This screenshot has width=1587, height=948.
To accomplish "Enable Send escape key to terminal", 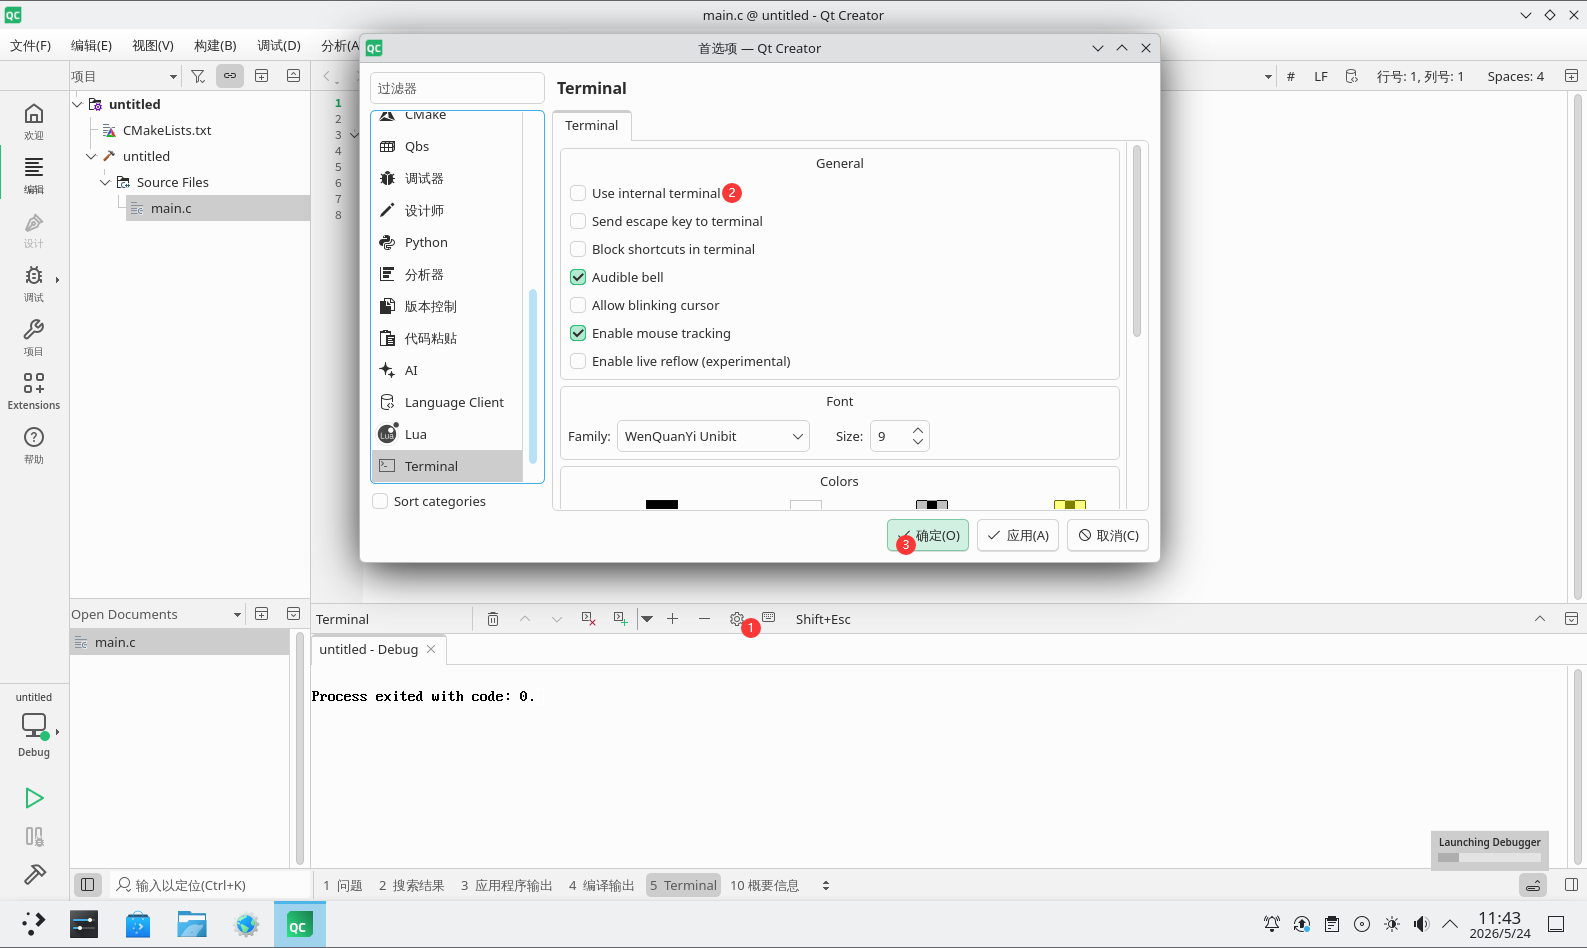I will 578,221.
